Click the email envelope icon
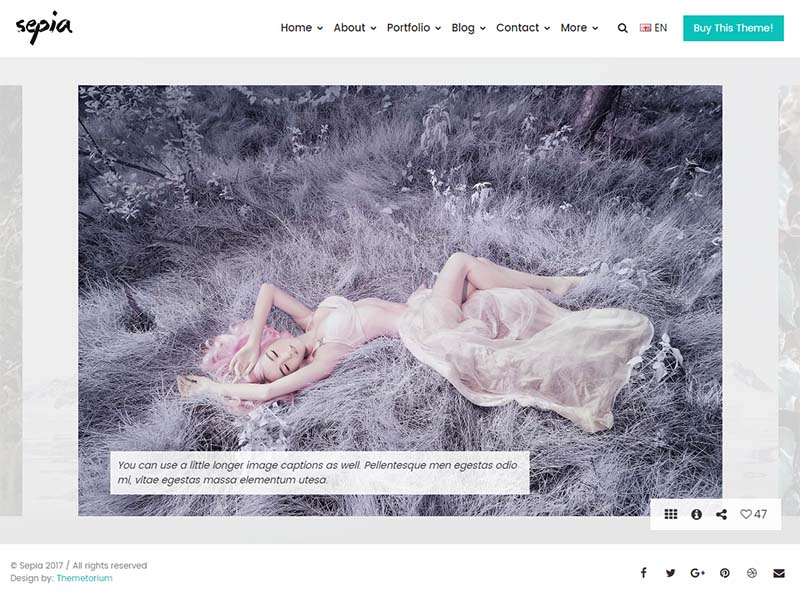800x600 pixels. tap(779, 573)
